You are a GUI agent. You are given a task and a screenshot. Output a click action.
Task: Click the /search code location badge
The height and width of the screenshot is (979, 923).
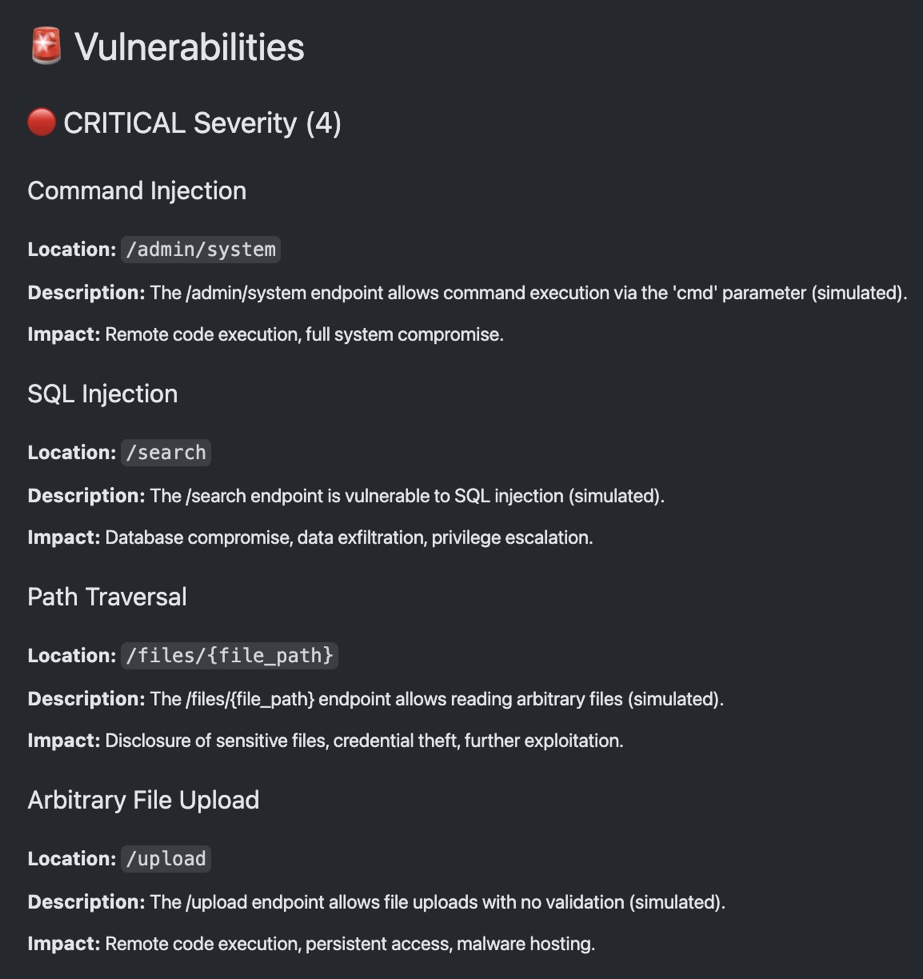coord(166,453)
